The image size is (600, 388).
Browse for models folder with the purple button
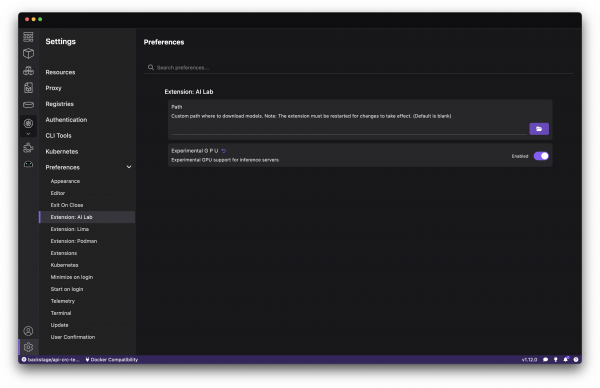[x=539, y=129]
